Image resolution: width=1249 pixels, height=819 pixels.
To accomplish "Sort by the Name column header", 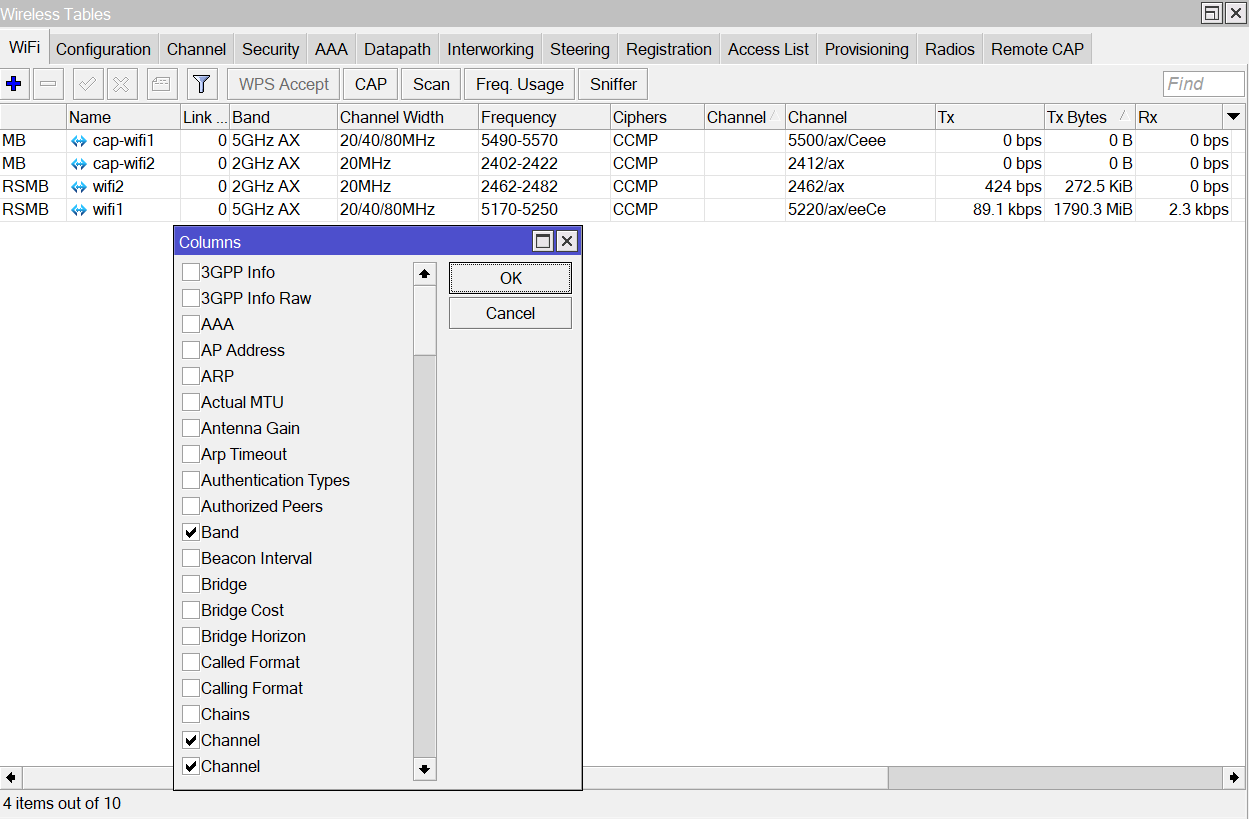I will (x=123, y=117).
